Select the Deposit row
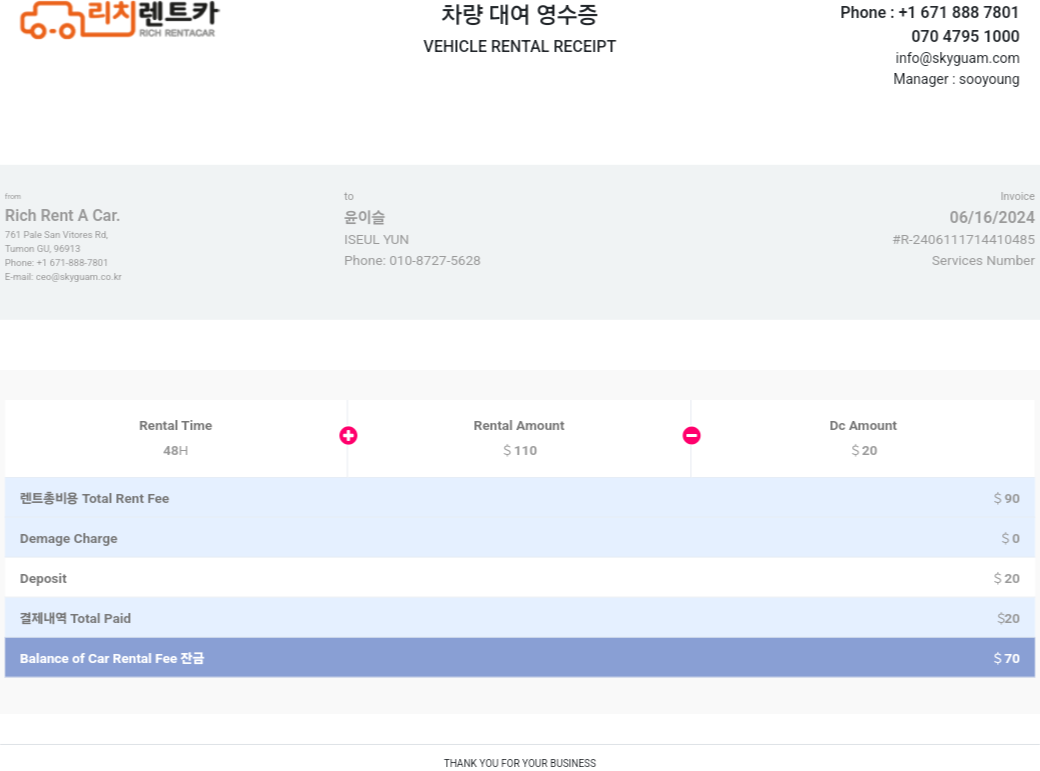Viewport: 1040px width, 771px height. 520,578
